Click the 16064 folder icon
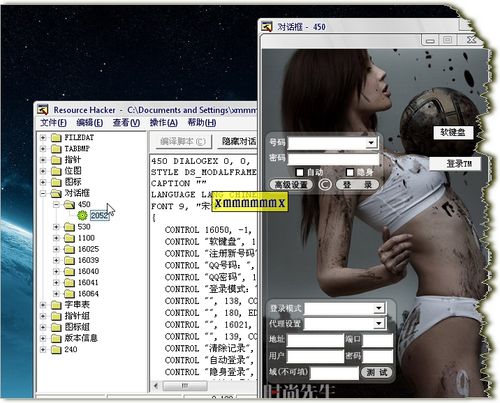The height and width of the screenshot is (403, 500). [x=69, y=294]
